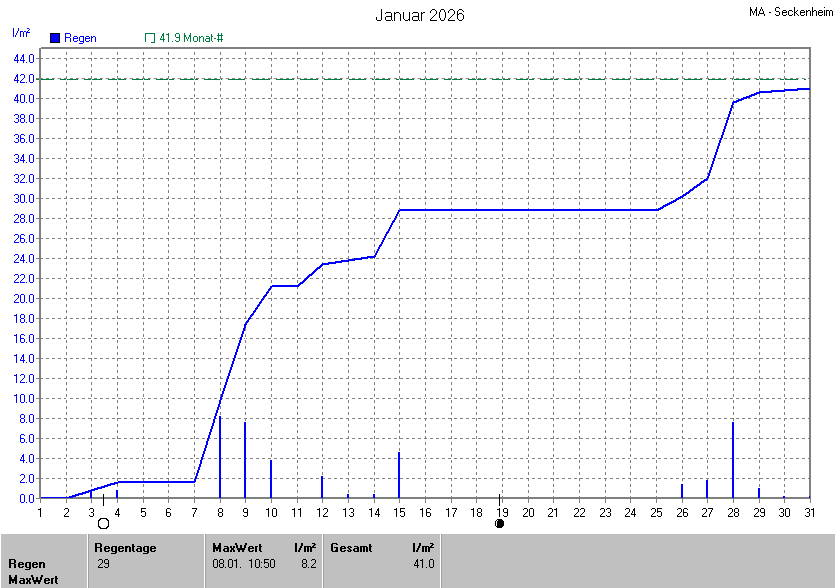835x588 pixels.
Task: Click the rain bar at day 15
Action: 399,475
